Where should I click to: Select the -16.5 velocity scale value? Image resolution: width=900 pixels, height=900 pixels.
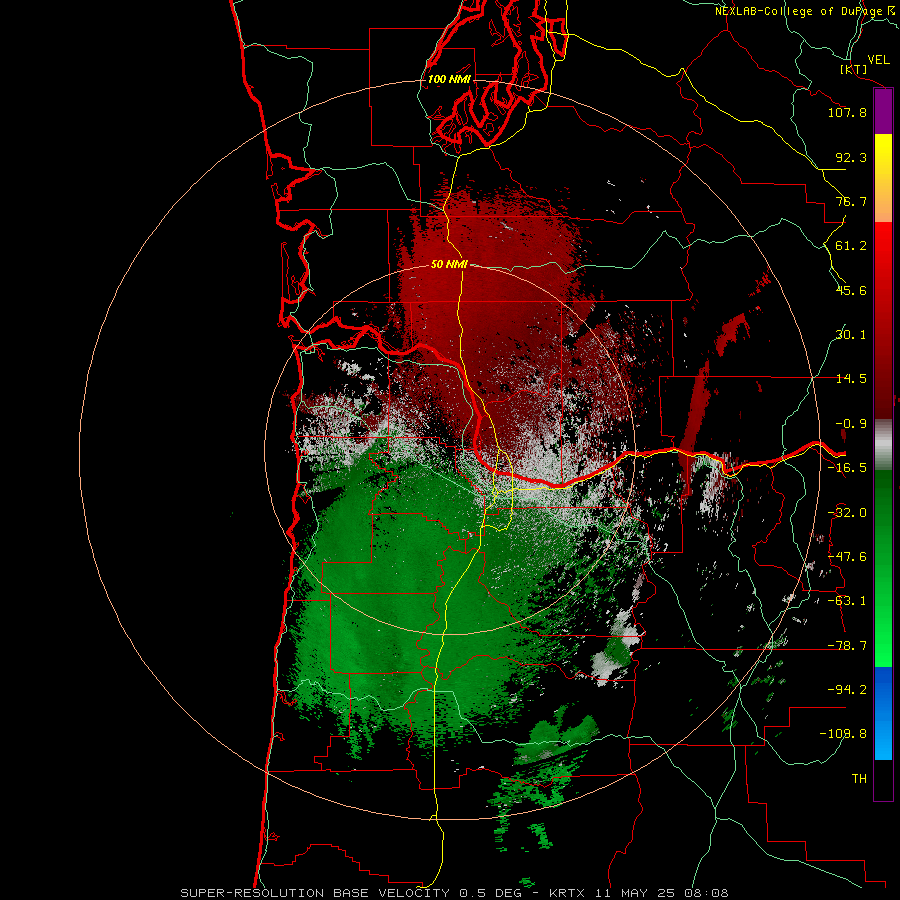[847, 468]
